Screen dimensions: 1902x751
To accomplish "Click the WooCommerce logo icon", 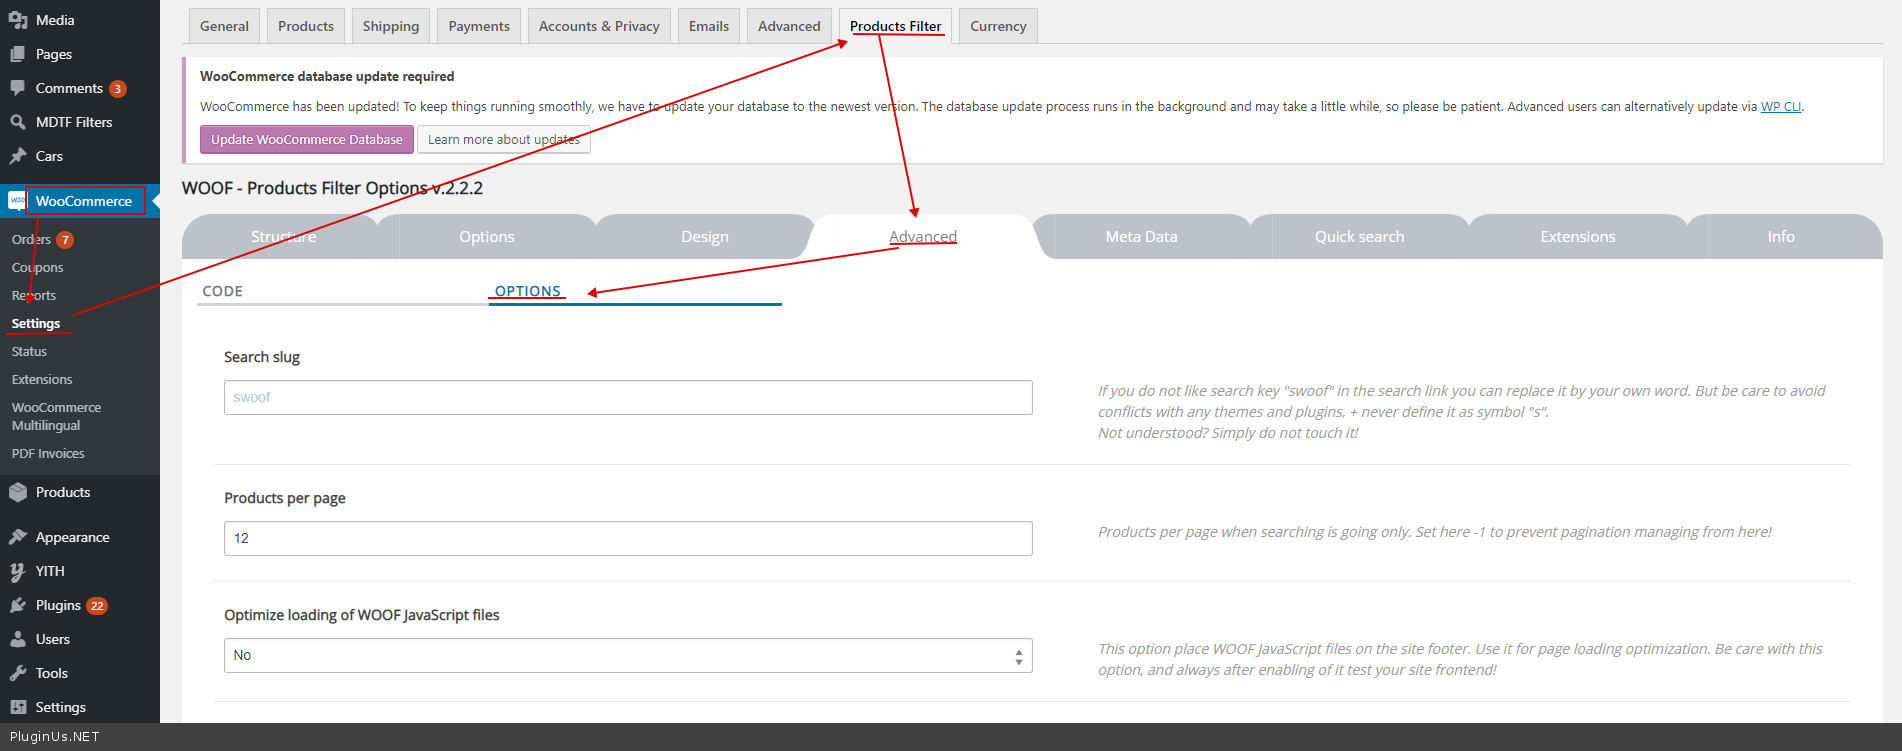I will tap(18, 201).
